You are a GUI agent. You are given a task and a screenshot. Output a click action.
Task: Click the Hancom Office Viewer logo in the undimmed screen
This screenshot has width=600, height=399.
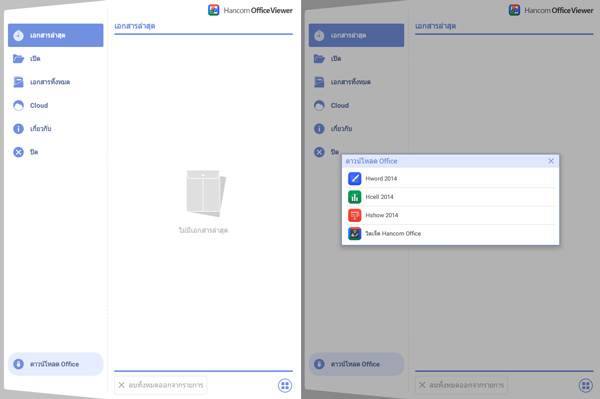[x=251, y=10]
